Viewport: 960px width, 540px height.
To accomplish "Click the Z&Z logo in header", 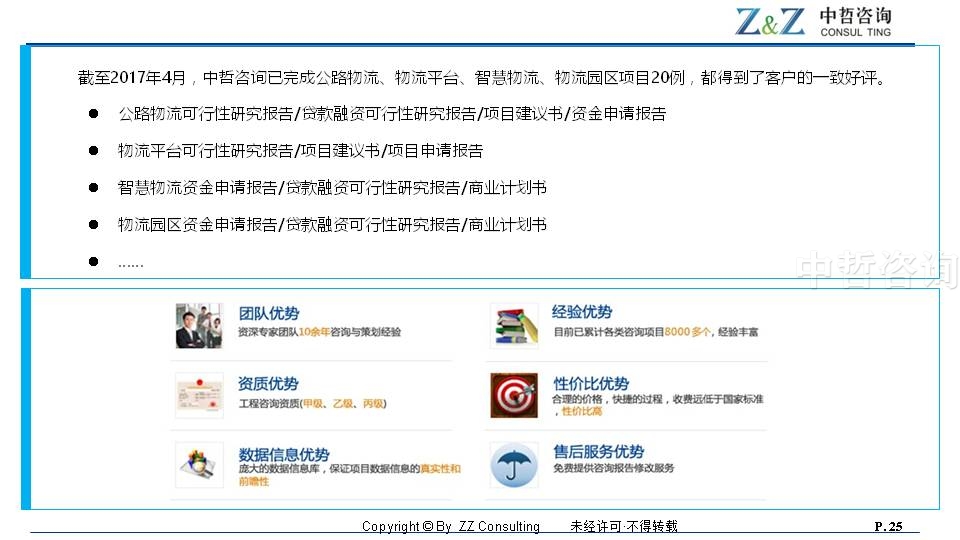I will tap(770, 22).
